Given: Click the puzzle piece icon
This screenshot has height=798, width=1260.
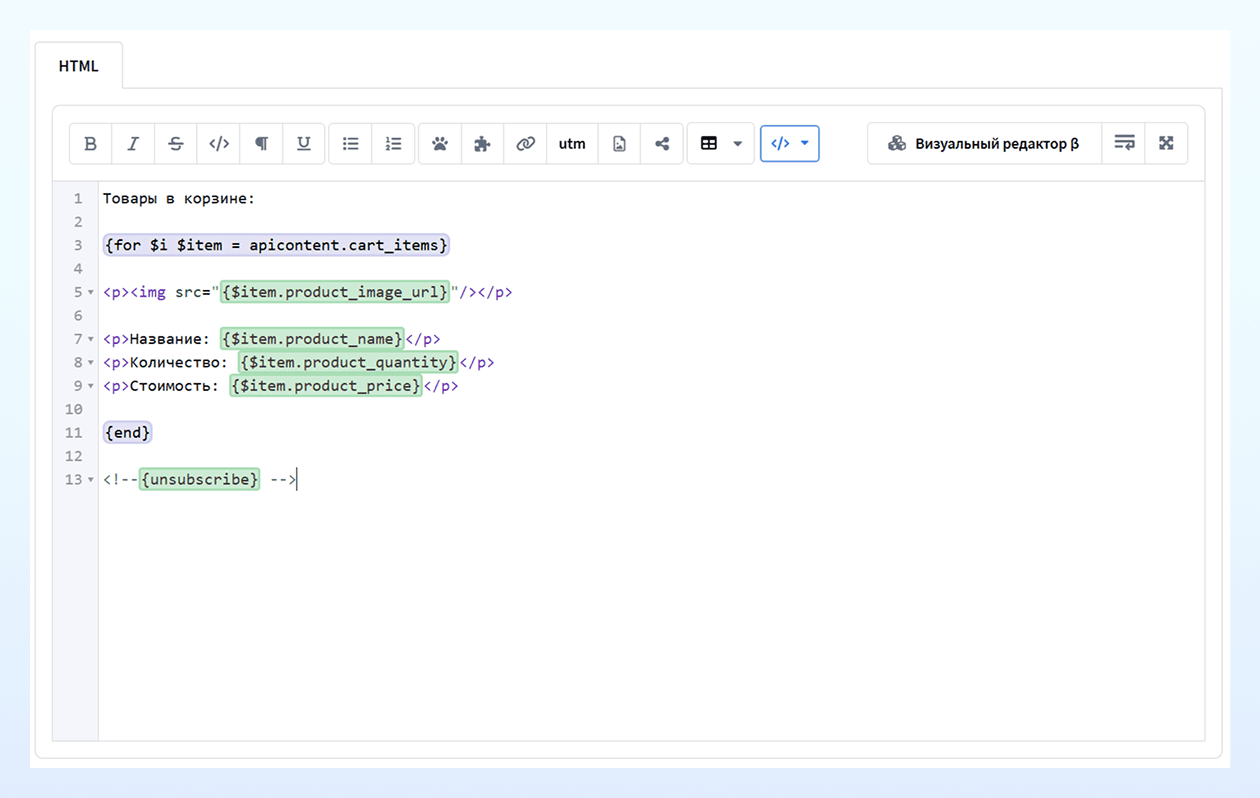Looking at the screenshot, I should pos(482,144).
